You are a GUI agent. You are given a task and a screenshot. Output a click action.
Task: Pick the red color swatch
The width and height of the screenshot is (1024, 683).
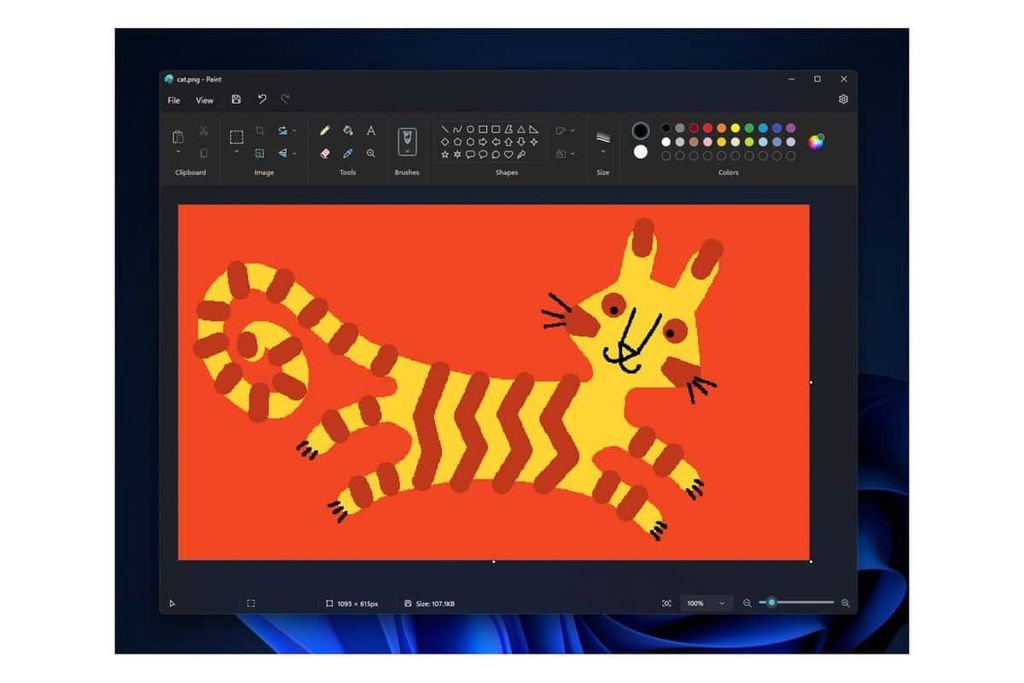[x=707, y=128]
